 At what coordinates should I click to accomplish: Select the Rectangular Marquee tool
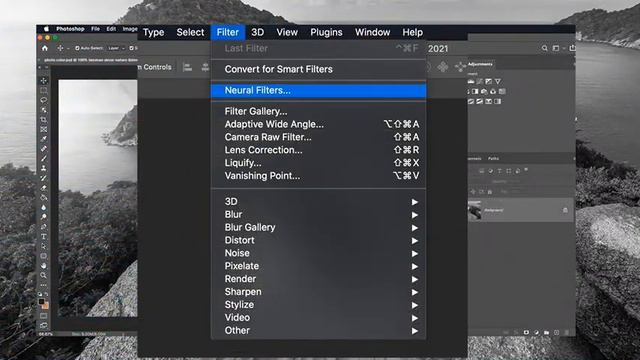click(x=44, y=90)
